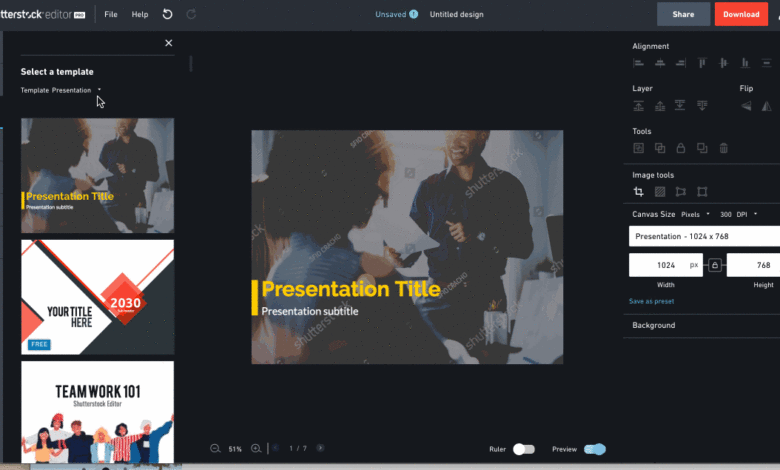Click the distort shape image tool

pos(681,191)
